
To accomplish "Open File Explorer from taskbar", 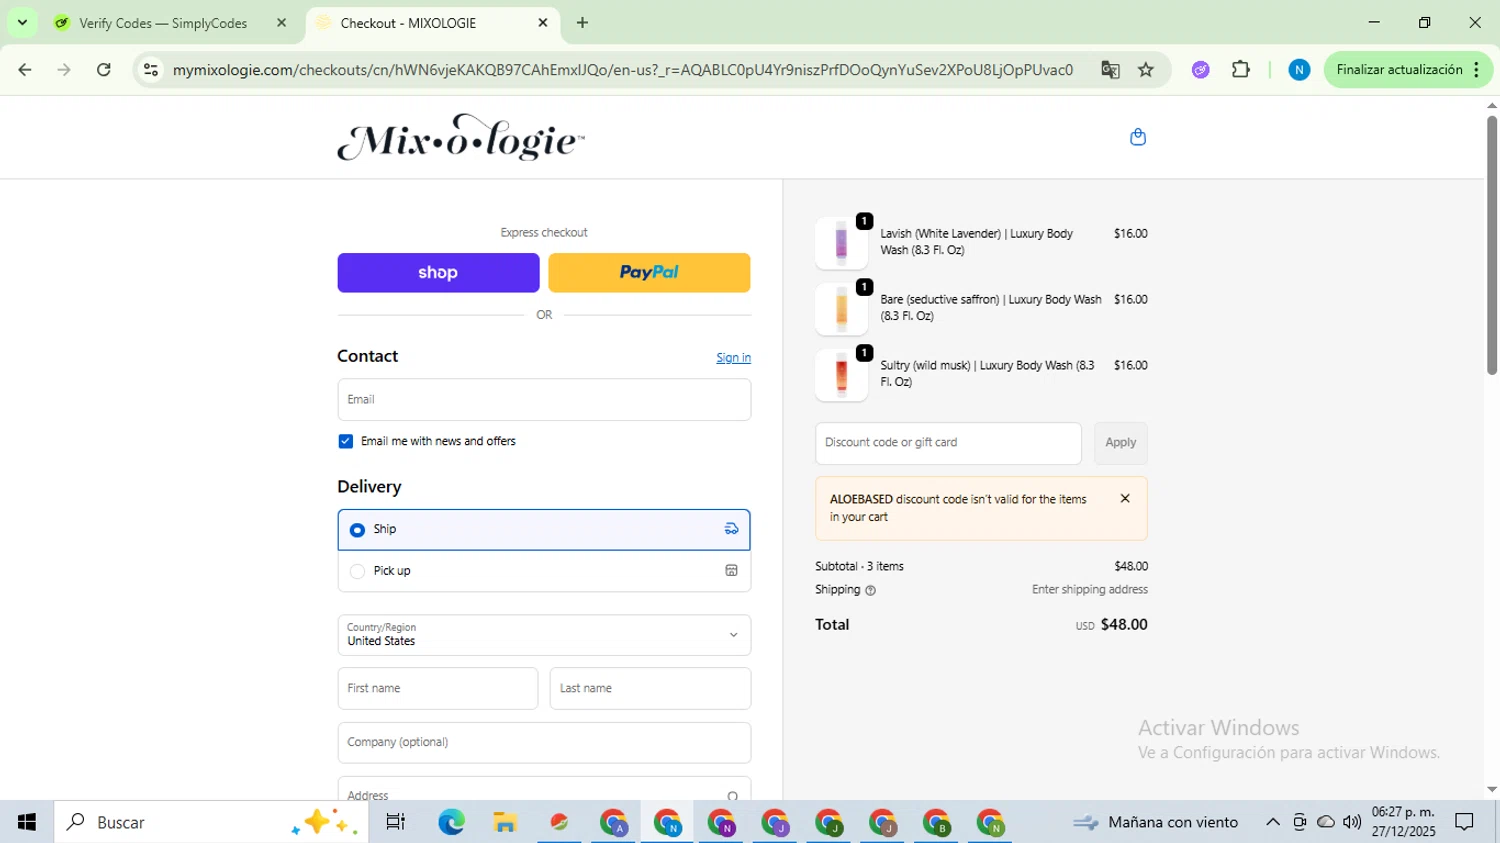I will coord(505,822).
